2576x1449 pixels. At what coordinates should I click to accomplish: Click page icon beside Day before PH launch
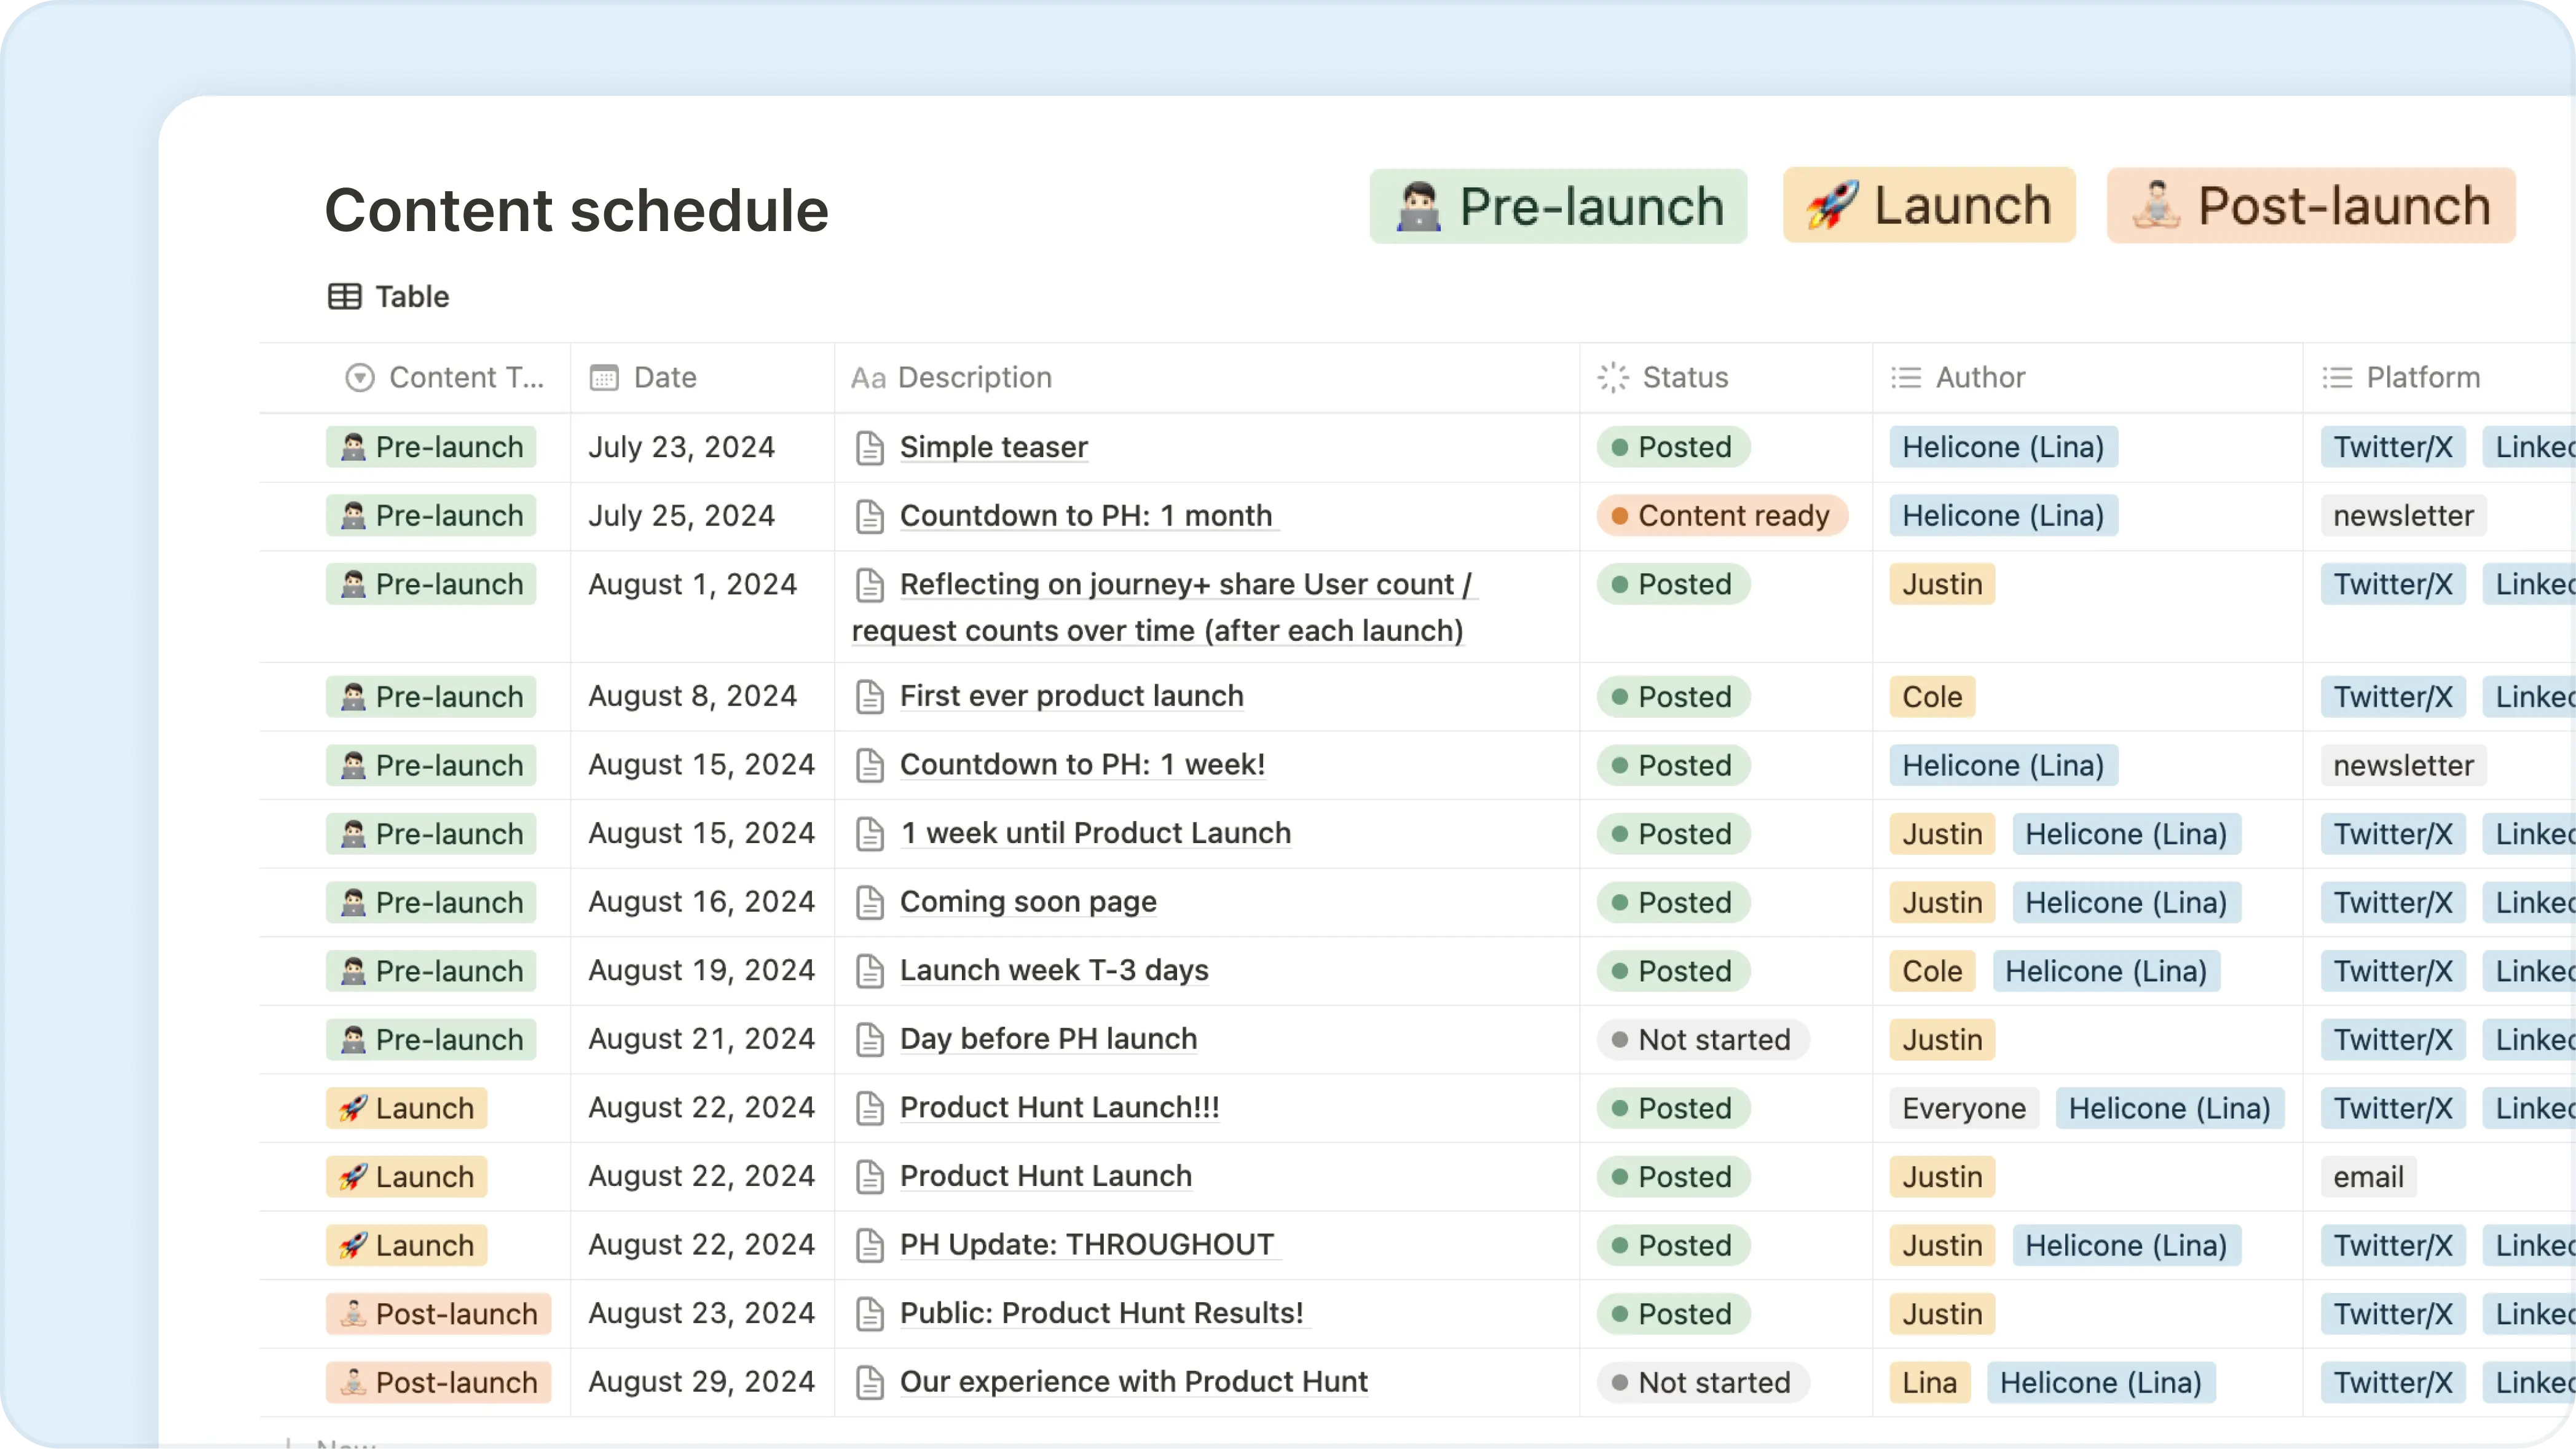coord(870,1040)
